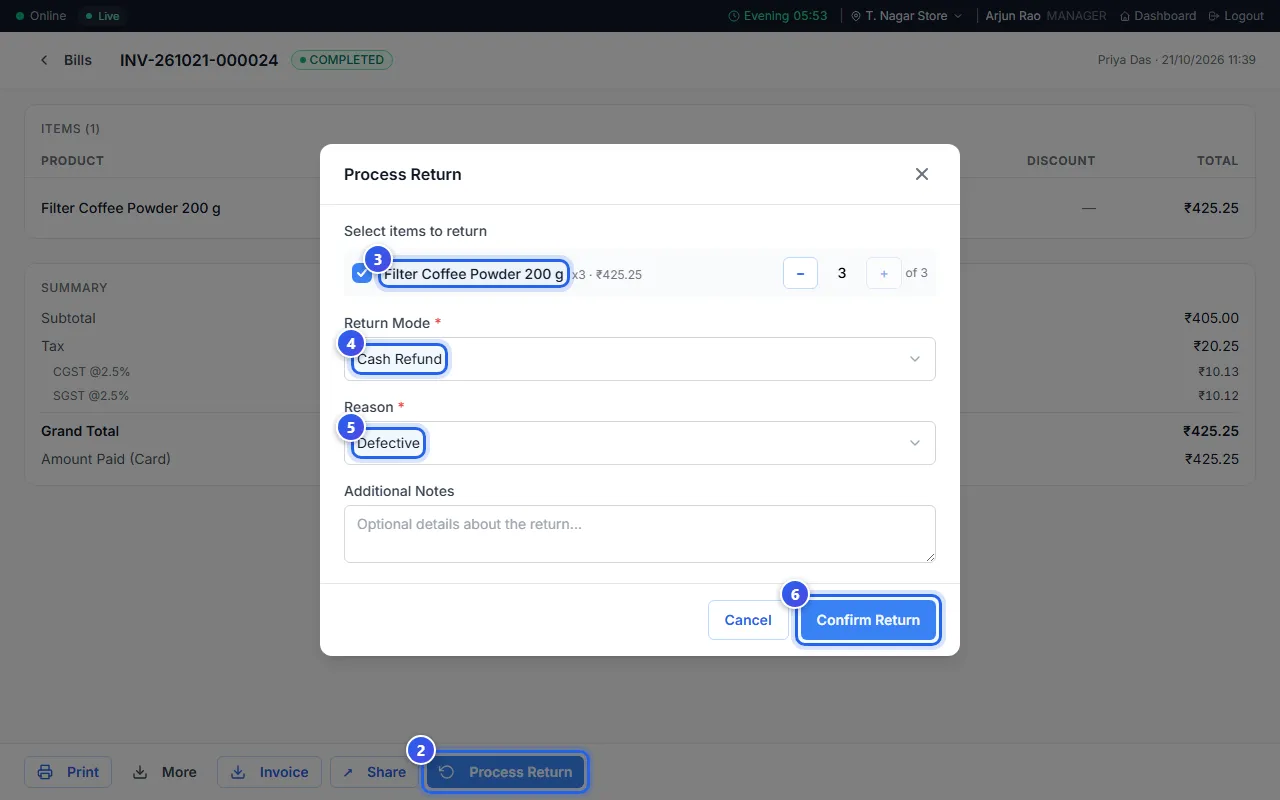Click the Priya Das timestamp text
The image size is (1280, 800).
(x=1176, y=60)
